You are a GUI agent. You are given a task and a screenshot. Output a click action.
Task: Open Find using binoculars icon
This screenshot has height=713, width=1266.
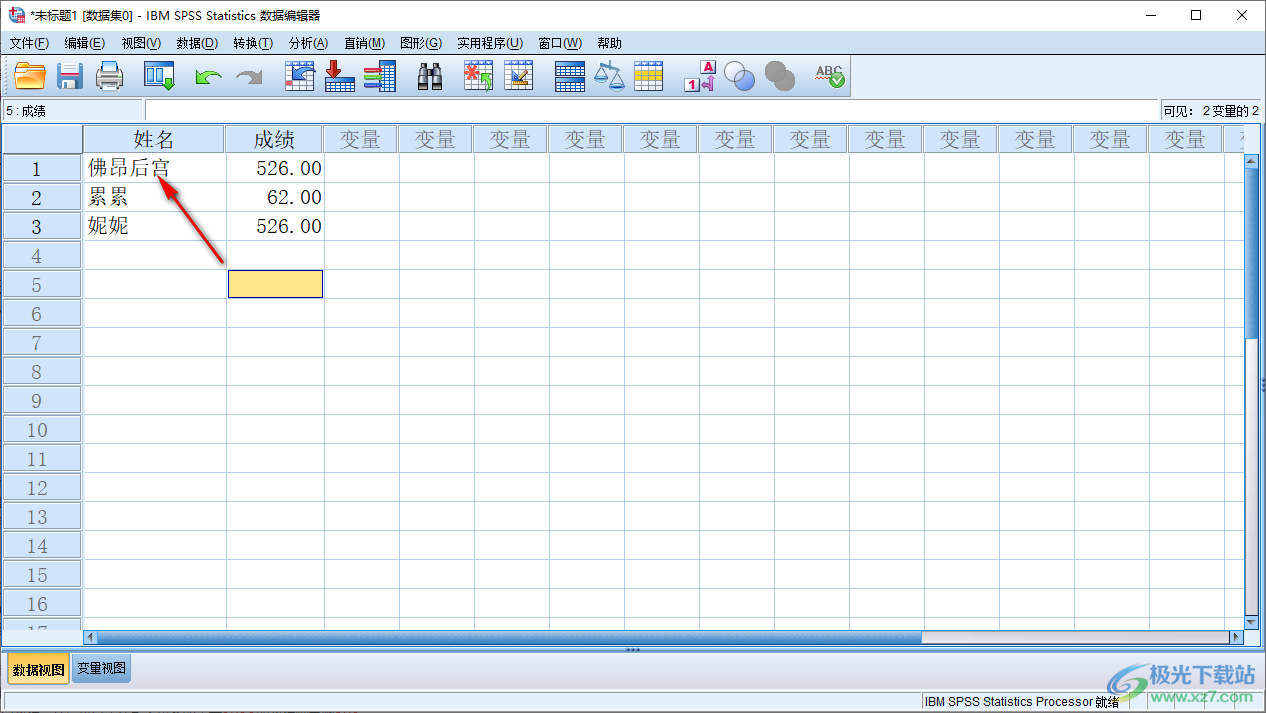(x=430, y=76)
